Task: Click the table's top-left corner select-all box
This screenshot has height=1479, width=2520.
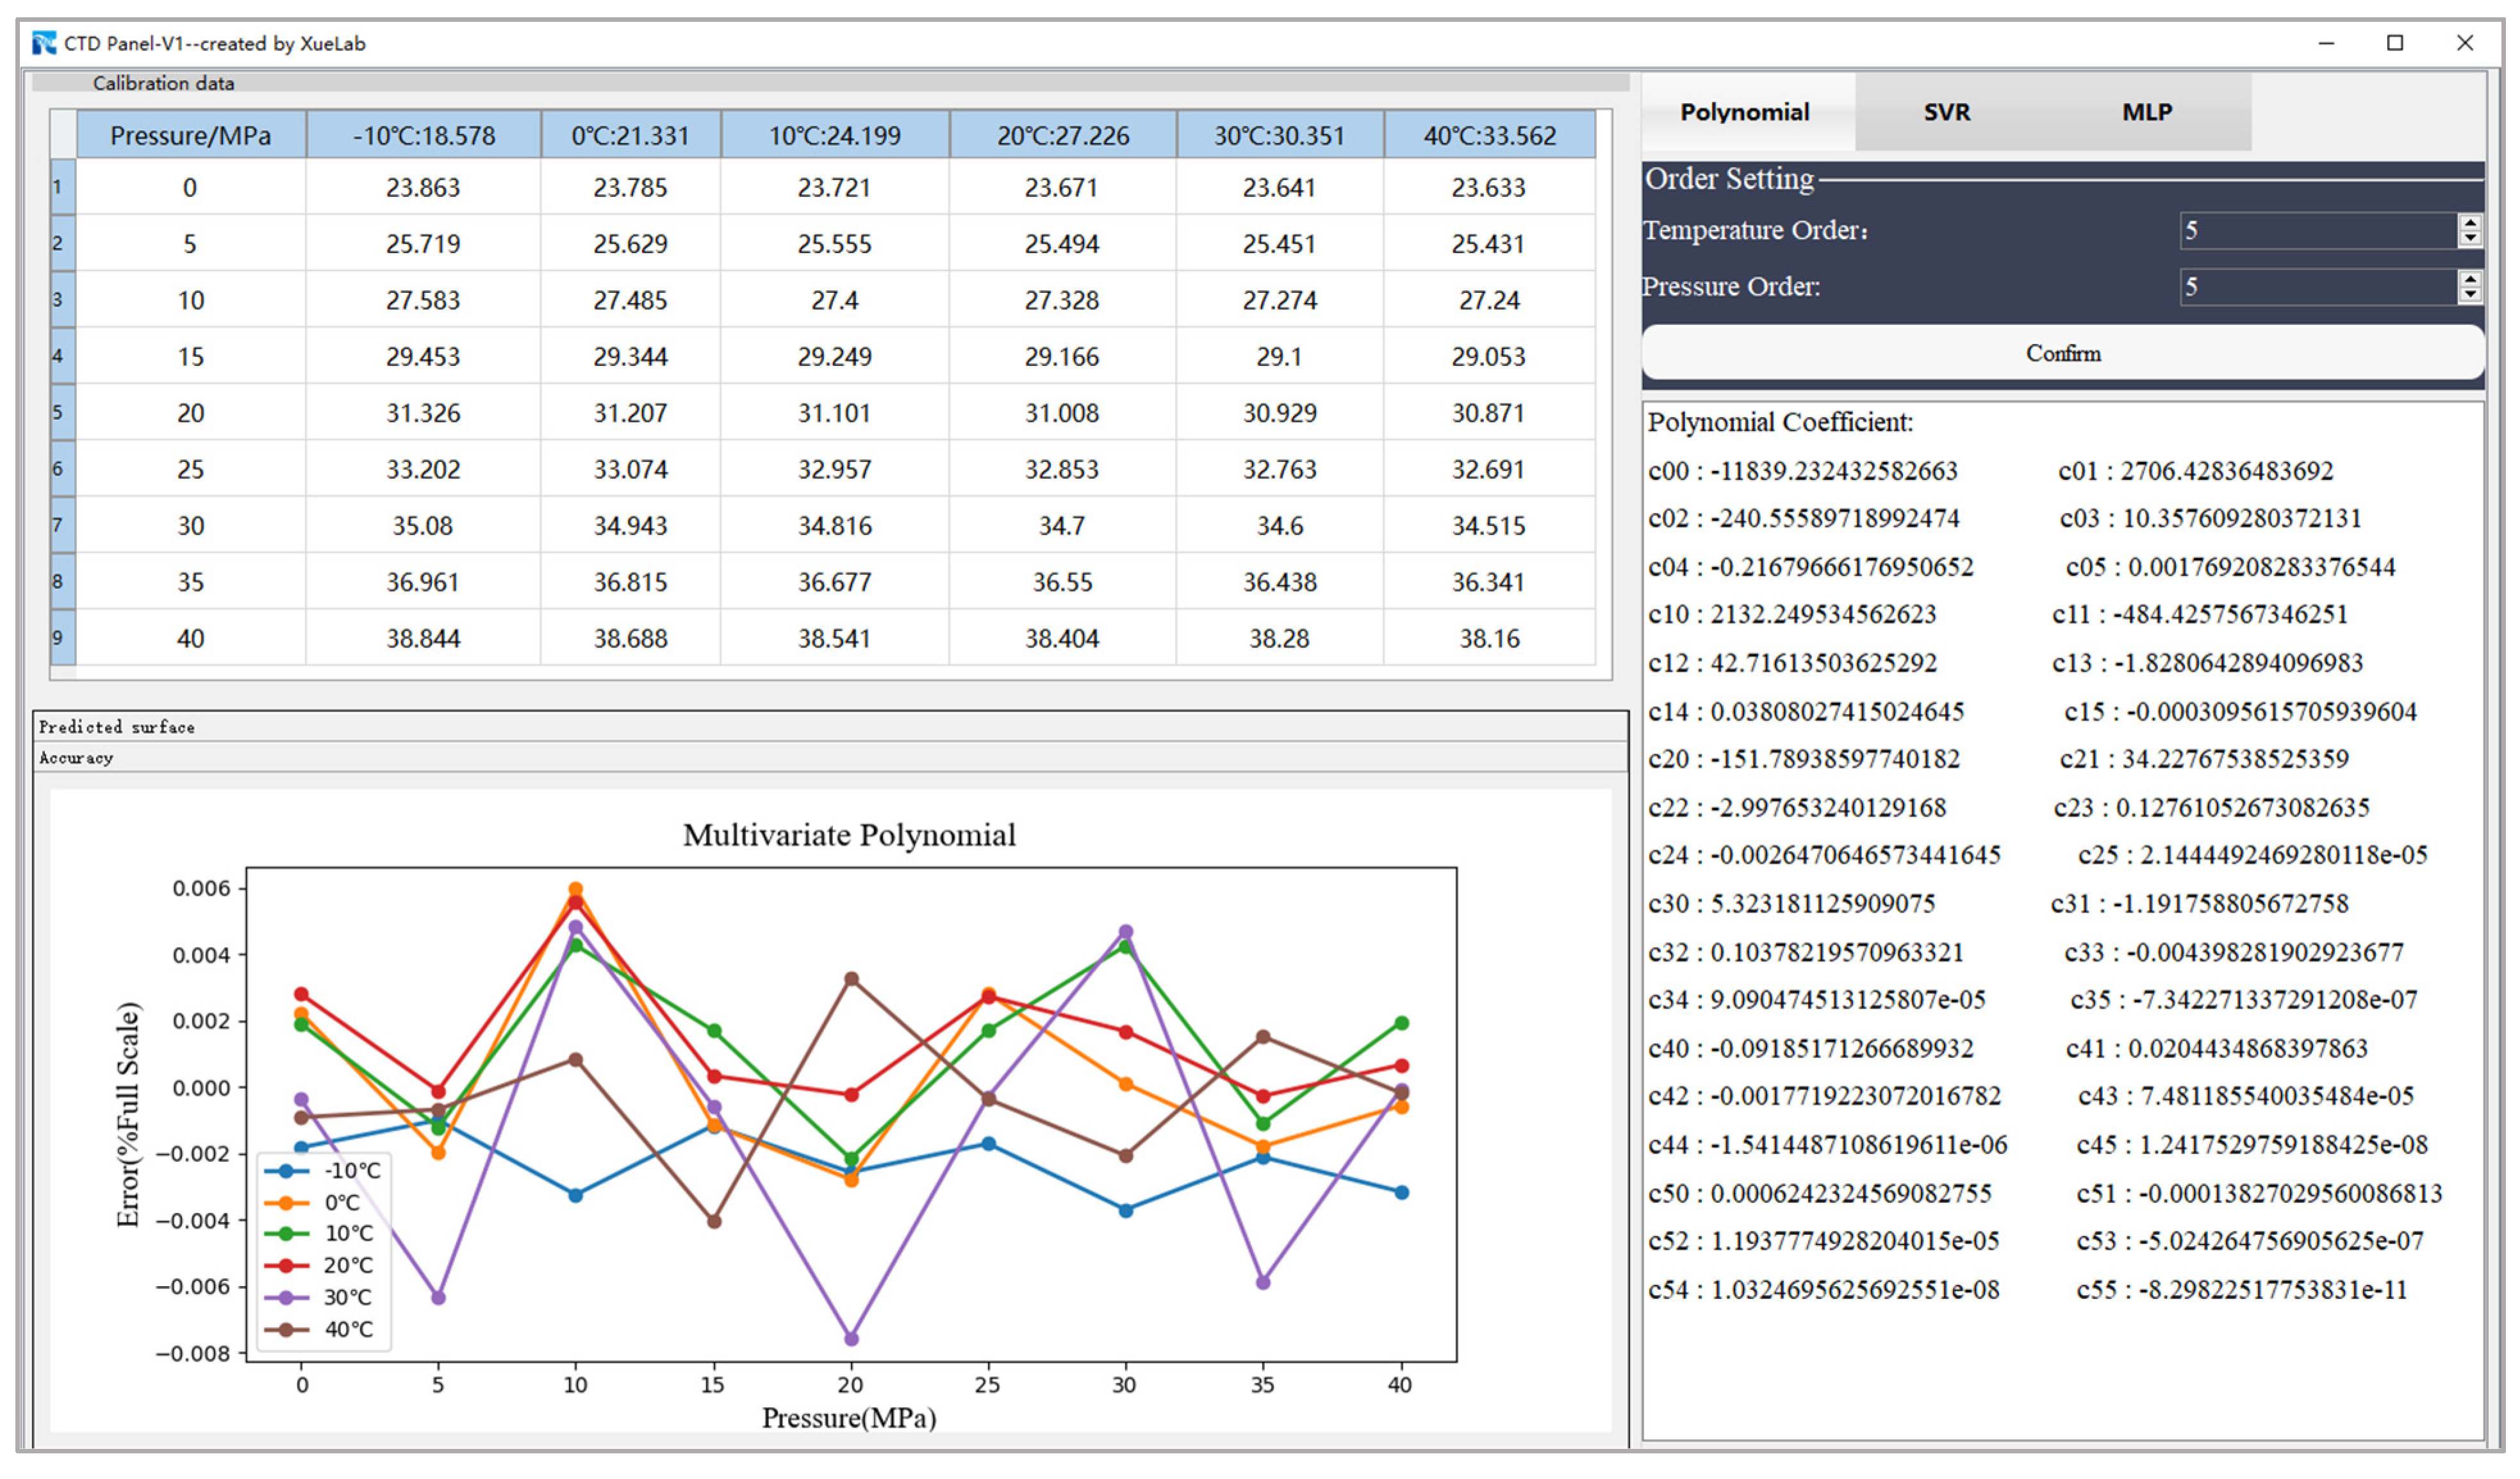Action: [63, 134]
